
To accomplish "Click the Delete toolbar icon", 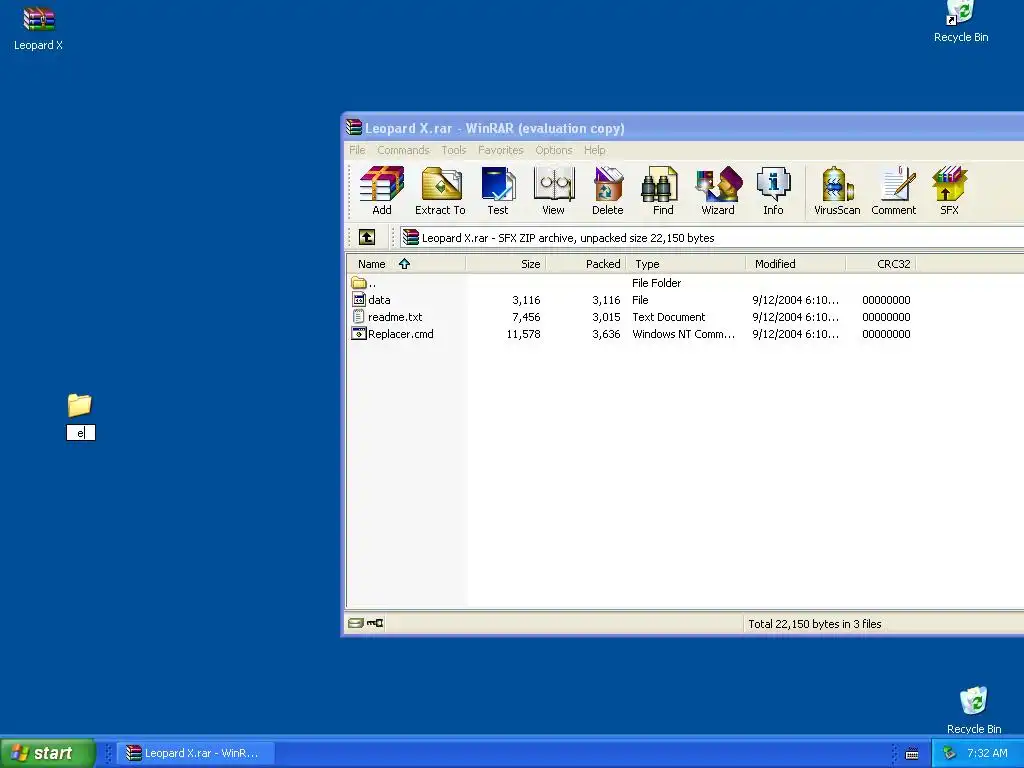I will click(x=607, y=191).
